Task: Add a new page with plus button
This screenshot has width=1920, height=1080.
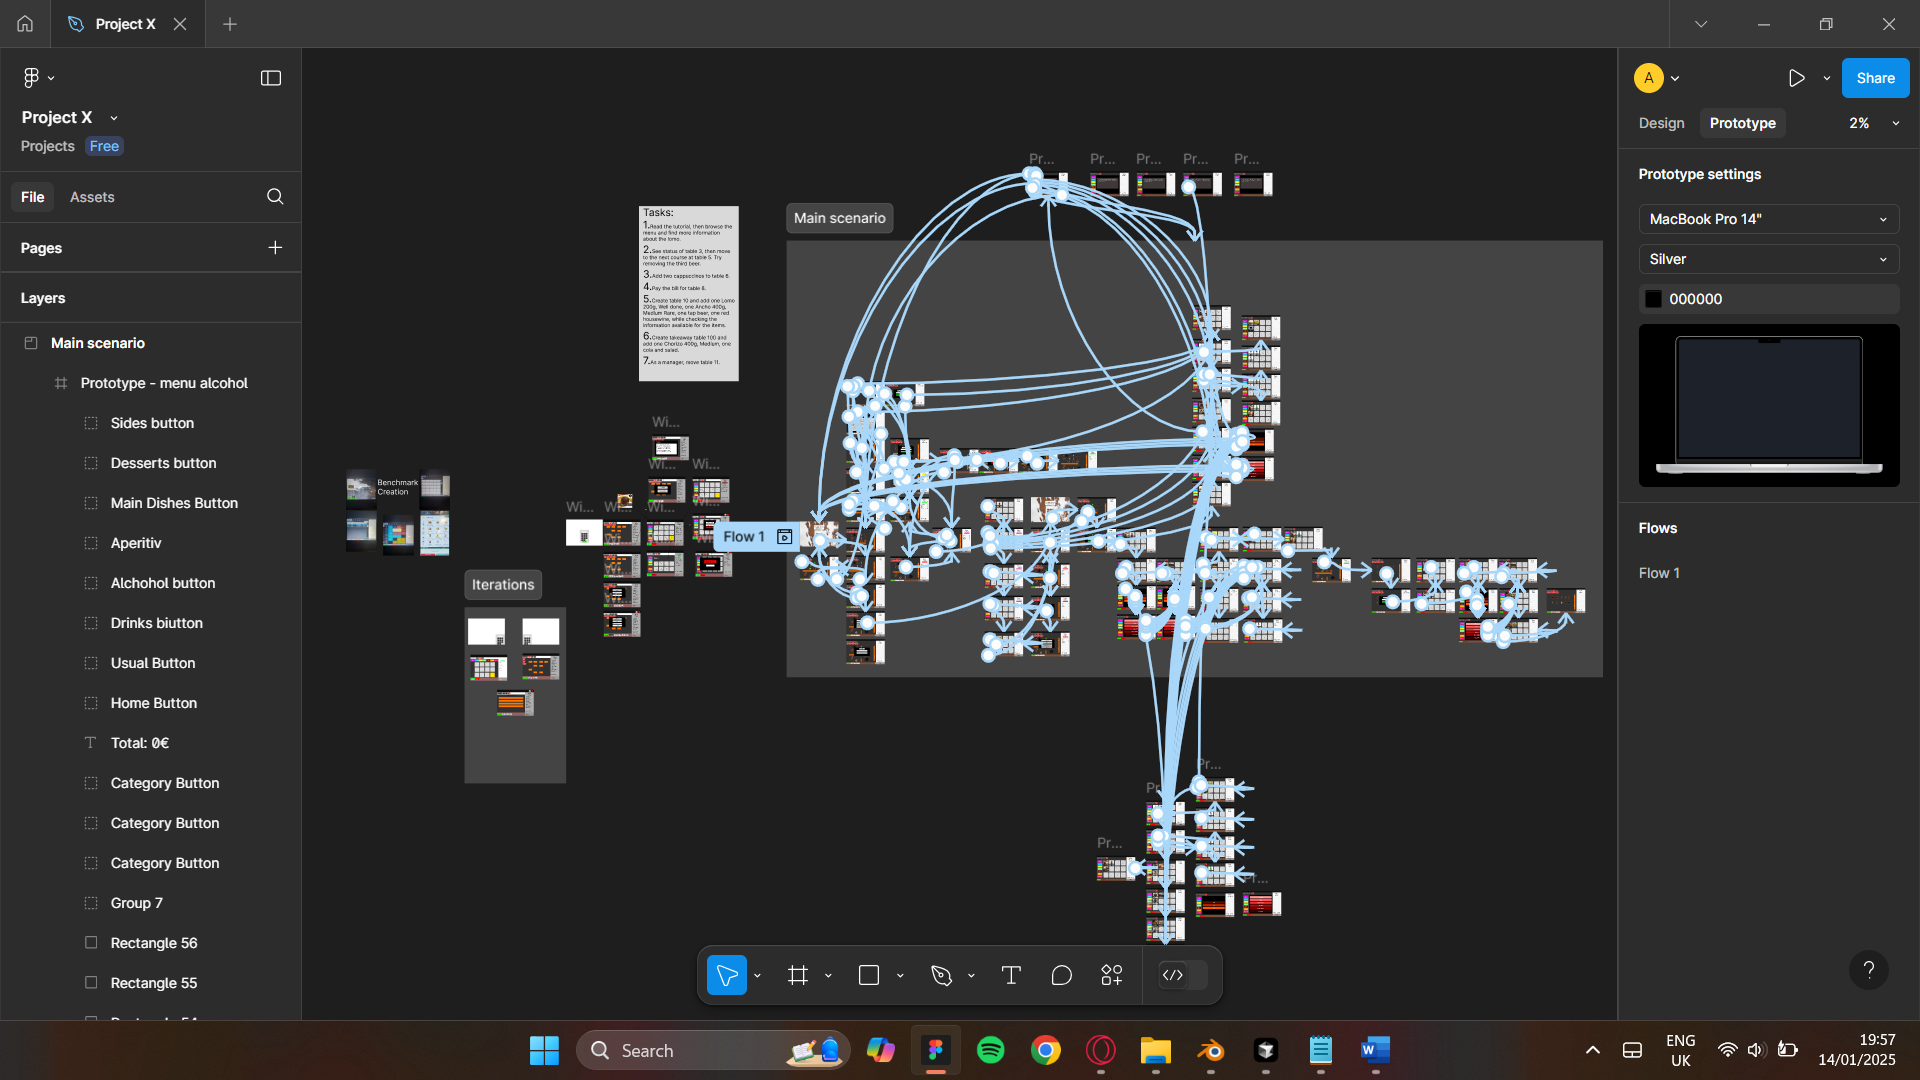Action: (x=275, y=248)
